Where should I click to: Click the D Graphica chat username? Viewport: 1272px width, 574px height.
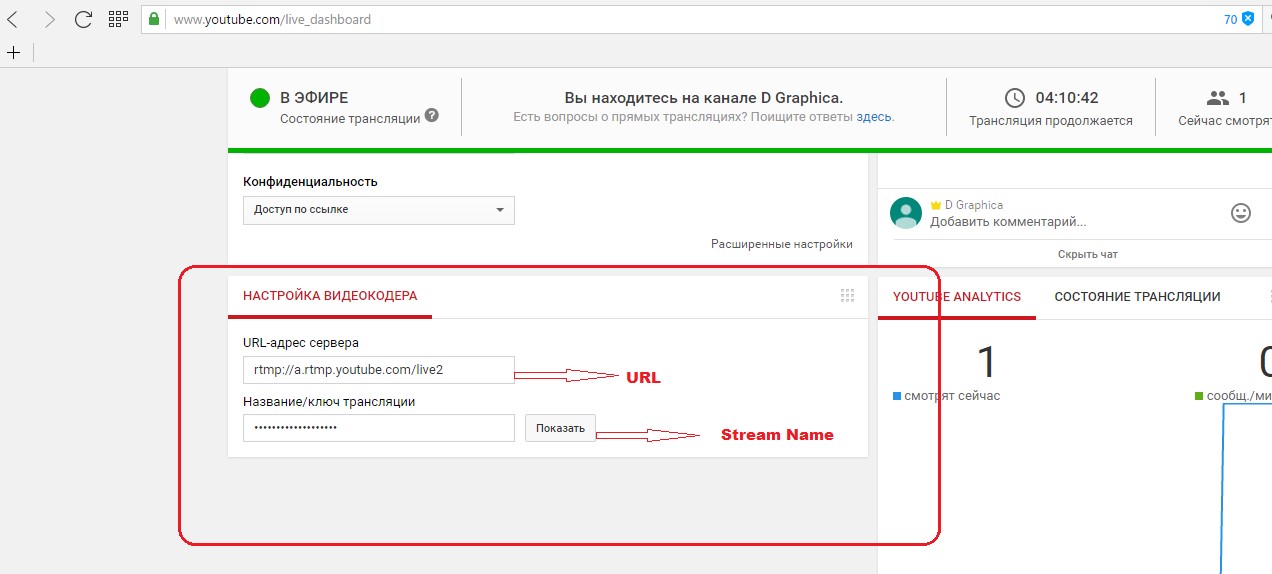tap(973, 205)
